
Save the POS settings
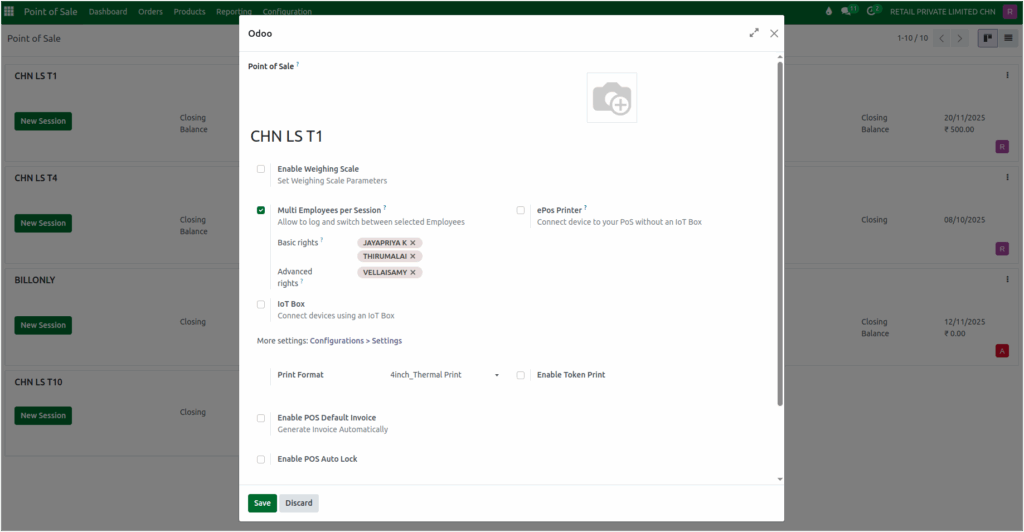point(262,503)
